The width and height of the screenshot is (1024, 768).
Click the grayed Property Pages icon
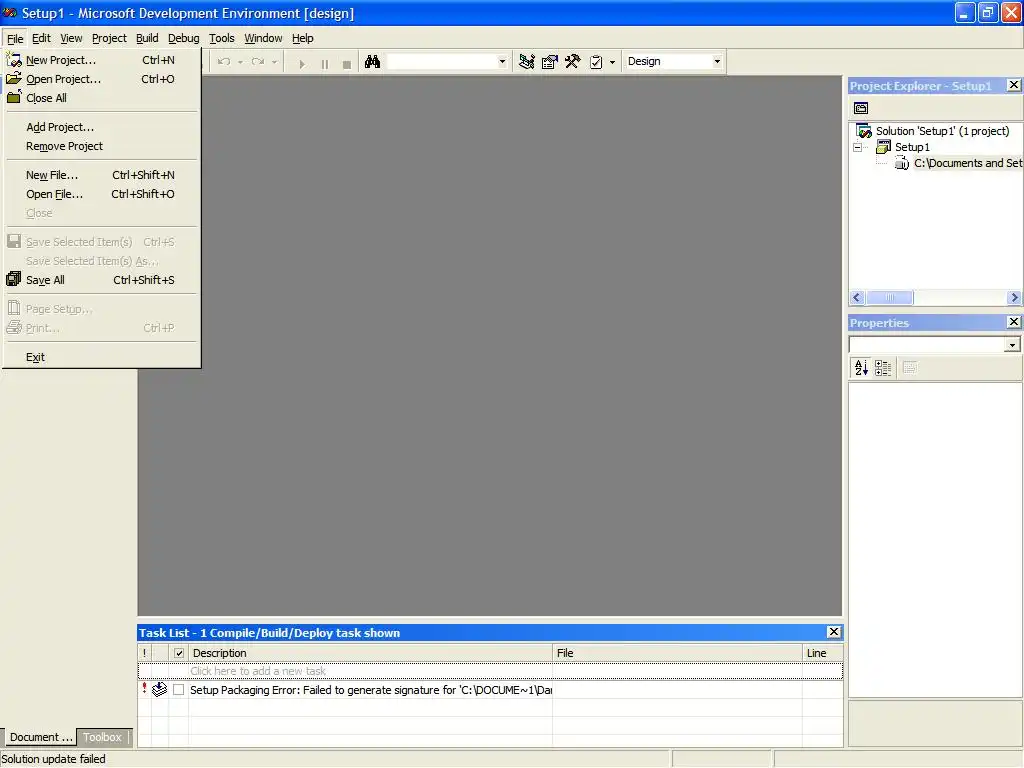[910, 368]
